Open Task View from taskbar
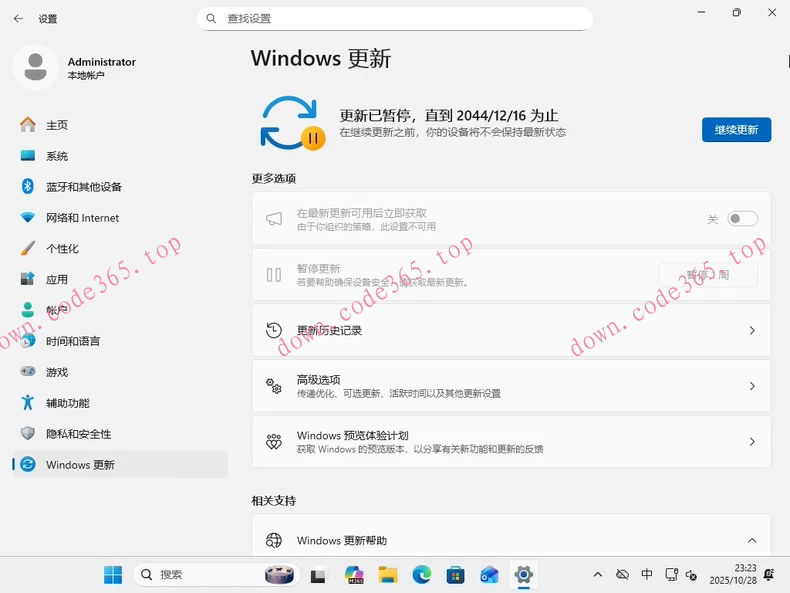 [x=318, y=575]
